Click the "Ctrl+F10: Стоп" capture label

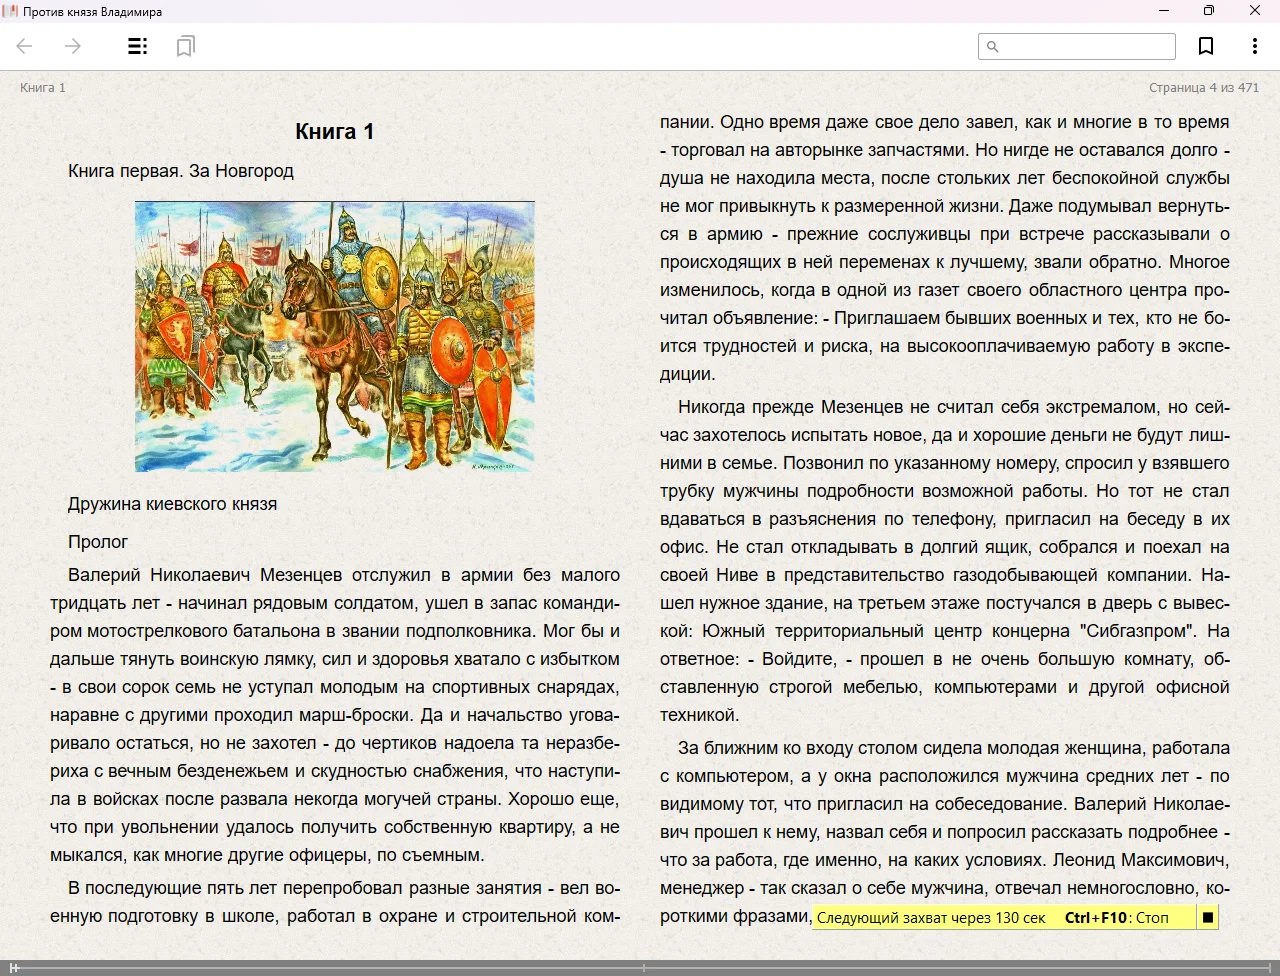(1116, 917)
